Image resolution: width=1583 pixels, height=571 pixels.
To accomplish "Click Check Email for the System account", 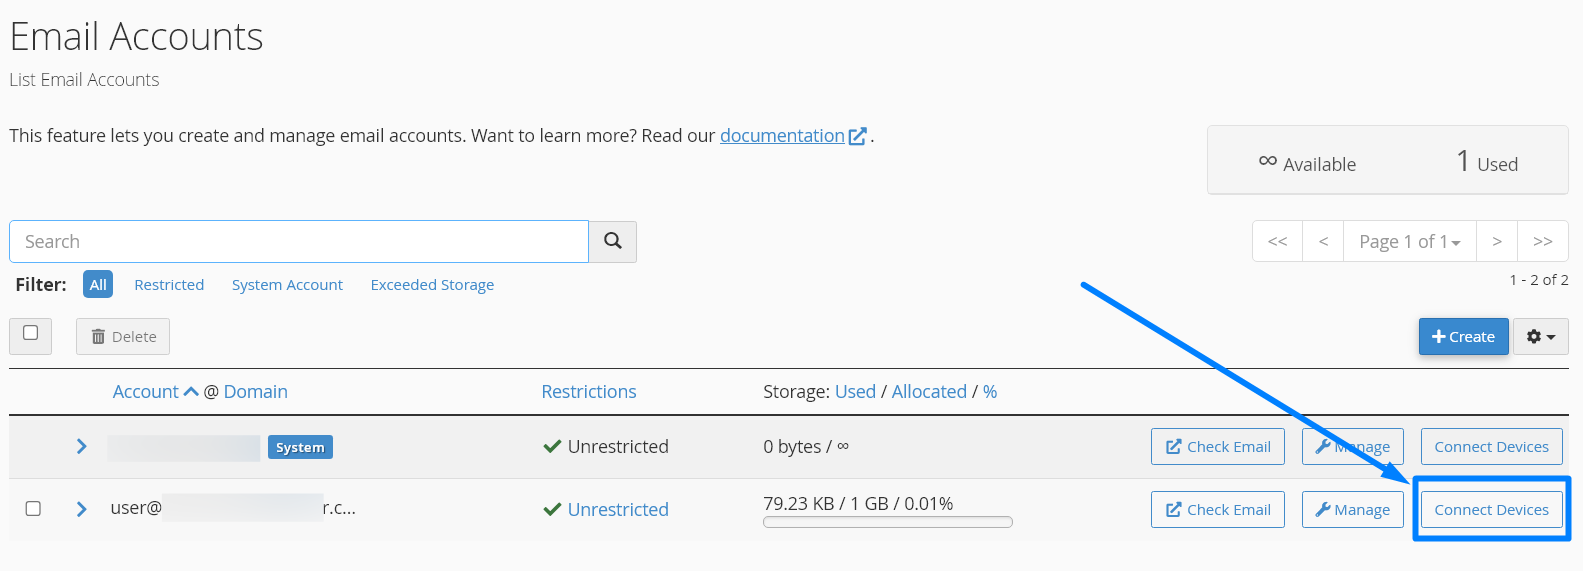I will 1218,447.
